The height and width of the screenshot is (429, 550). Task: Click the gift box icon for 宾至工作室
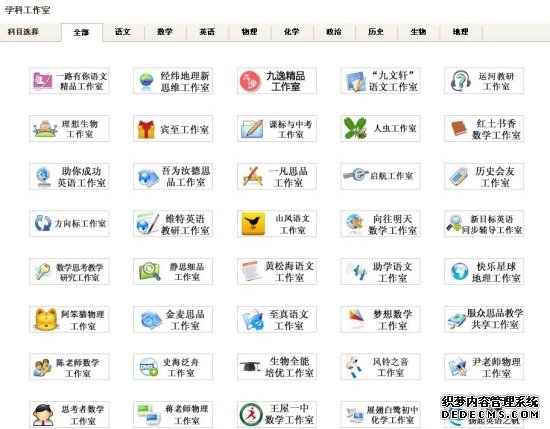click(146, 129)
